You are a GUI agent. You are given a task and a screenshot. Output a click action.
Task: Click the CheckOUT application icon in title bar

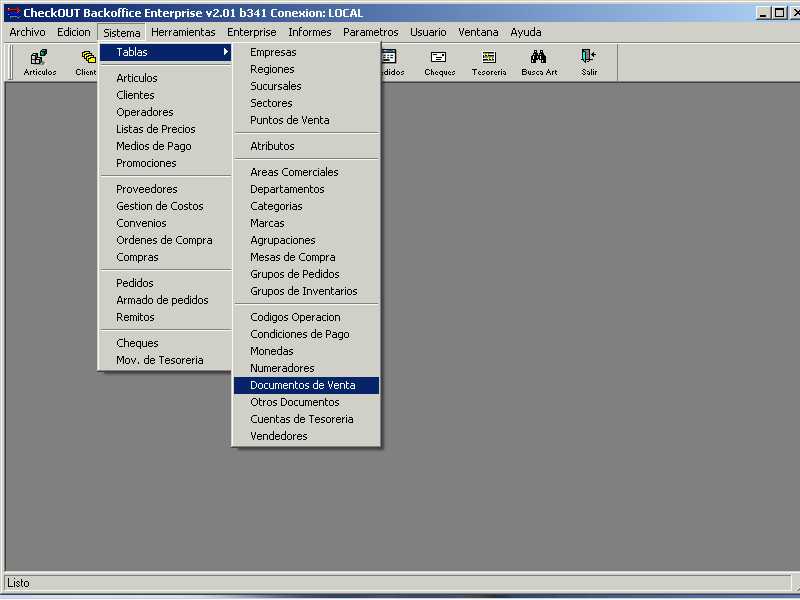[x=13, y=13]
